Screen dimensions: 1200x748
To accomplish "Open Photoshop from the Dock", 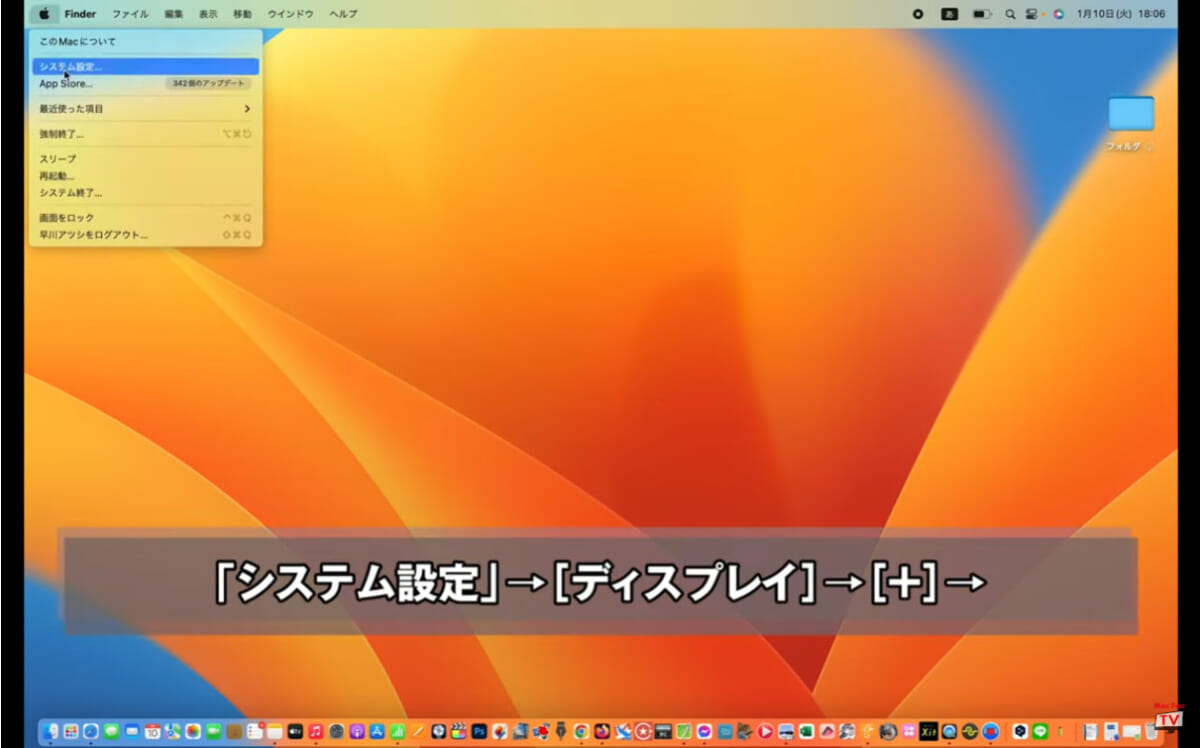I will click(x=479, y=731).
